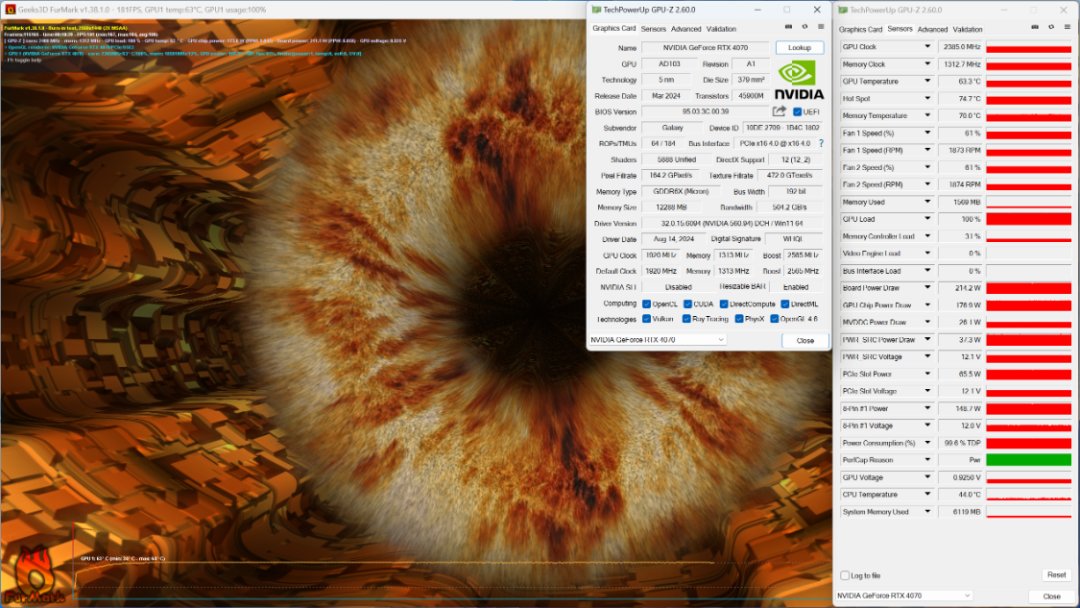Open the Fan 1 Speed (RPM) dropdown arrow
1080x608 pixels.
tap(927, 150)
